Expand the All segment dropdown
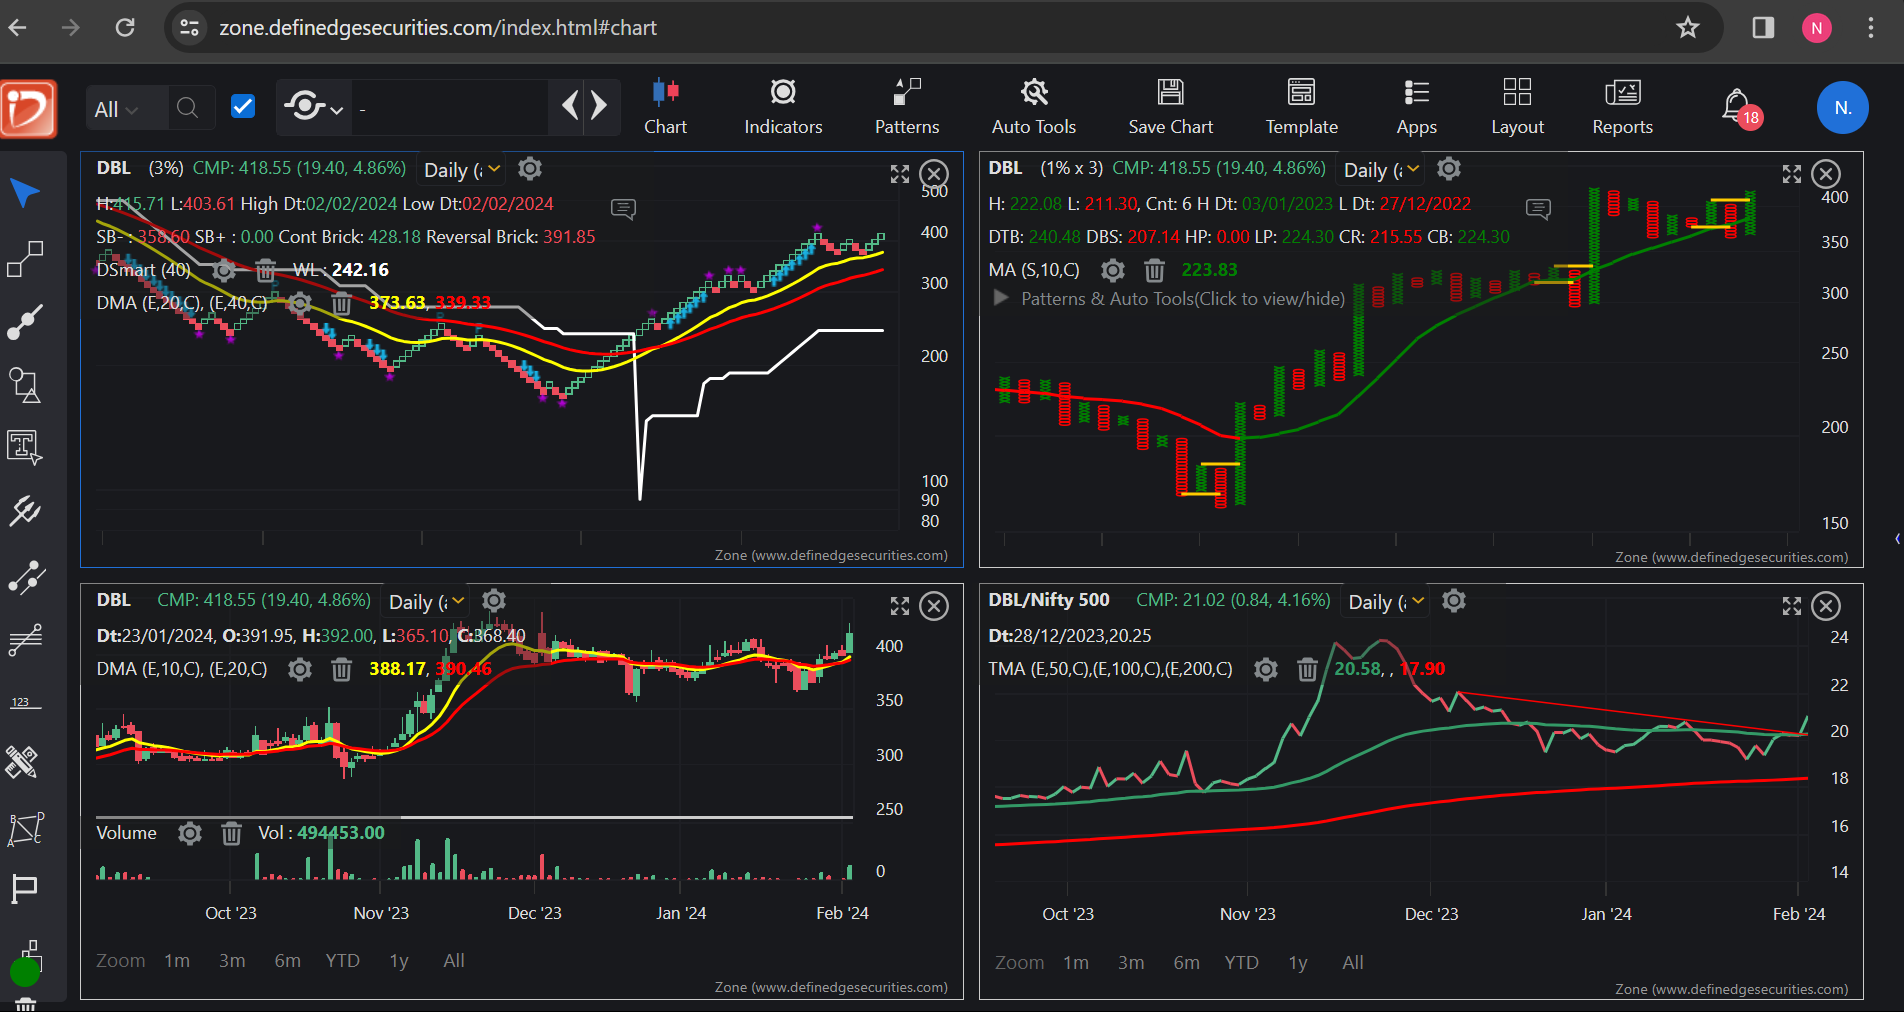 click(x=116, y=109)
